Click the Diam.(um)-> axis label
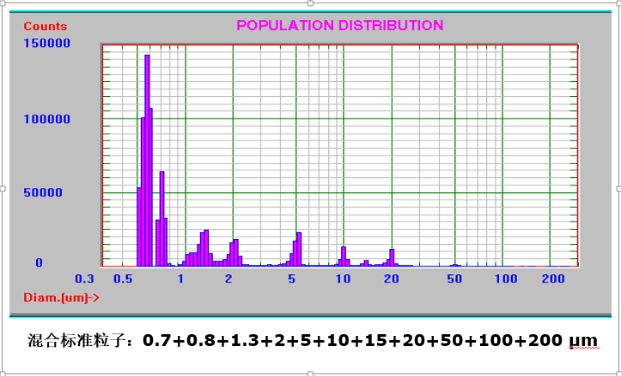 click(x=61, y=297)
